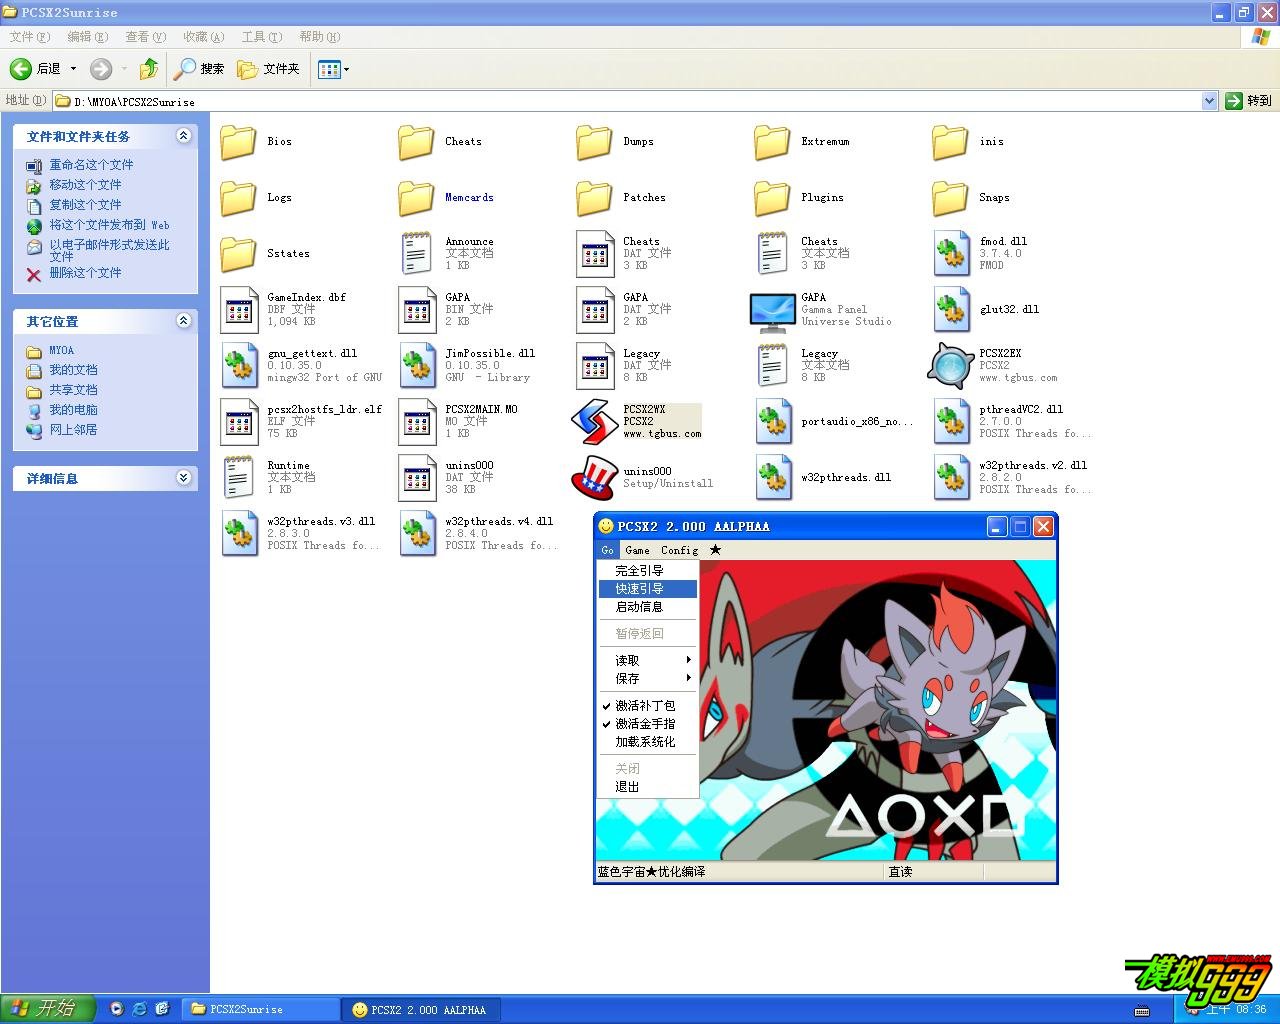Select the unins000 Setup/Uninstall icon
The image size is (1280, 1024).
click(x=594, y=477)
